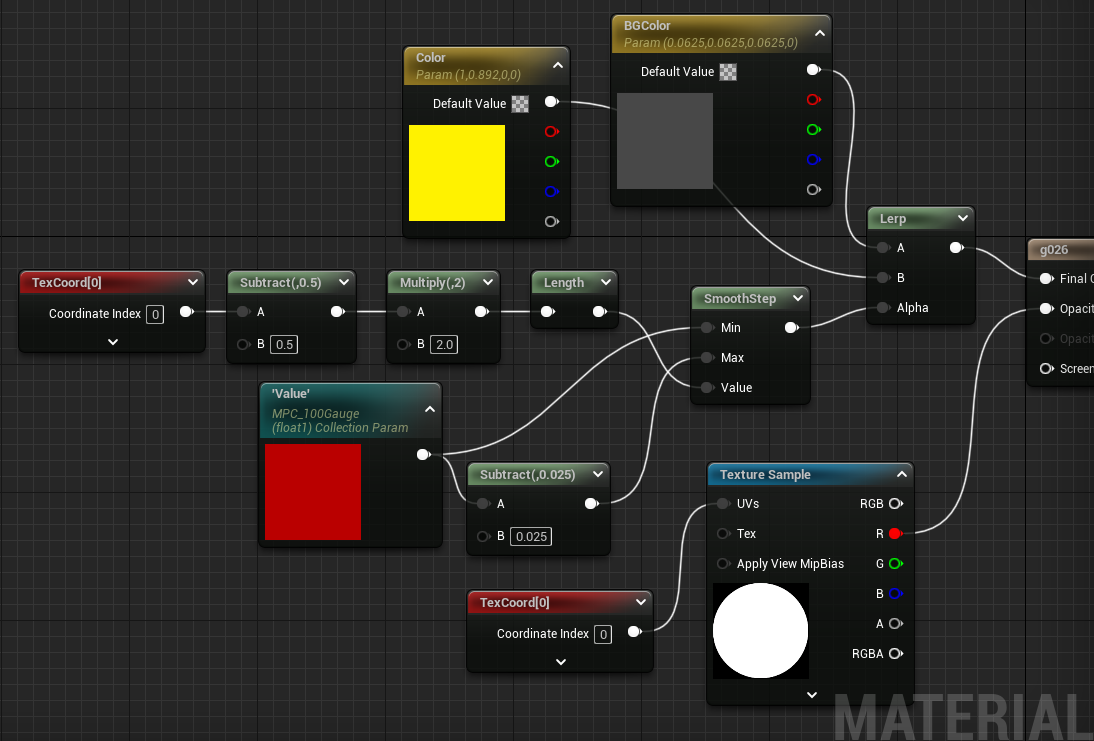This screenshot has height=741, width=1094.
Task: Open the Subtract(,0.5) node chevron
Action: 344,282
